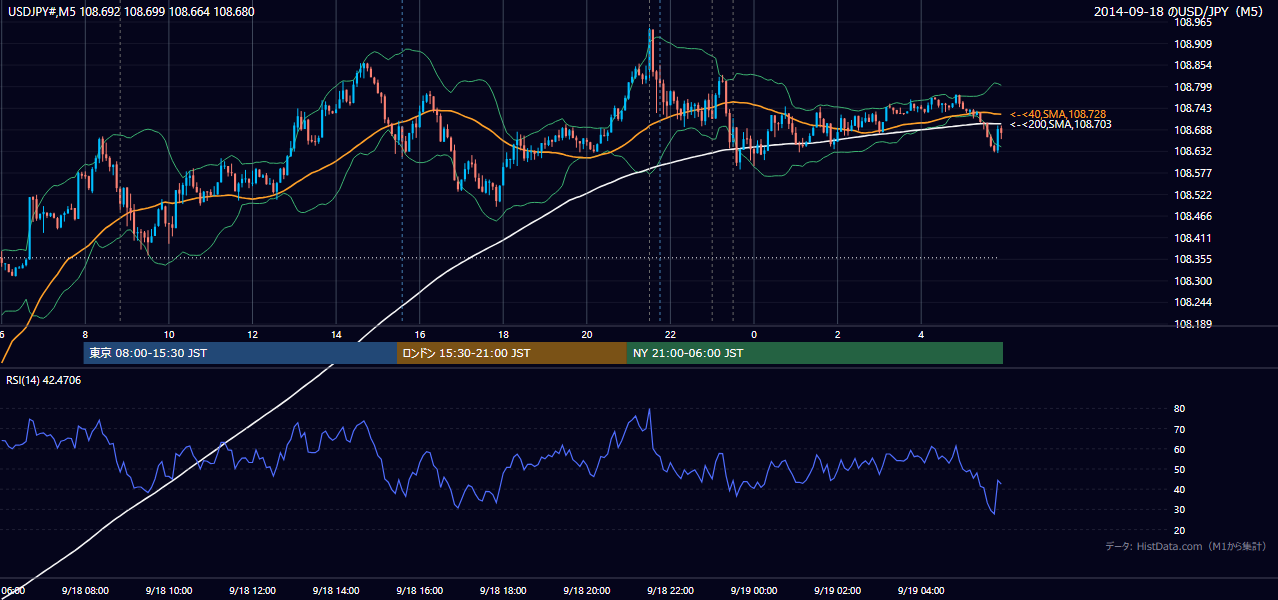
Task: Click price axis value 108.743
Action: pyautogui.click(x=1193, y=108)
